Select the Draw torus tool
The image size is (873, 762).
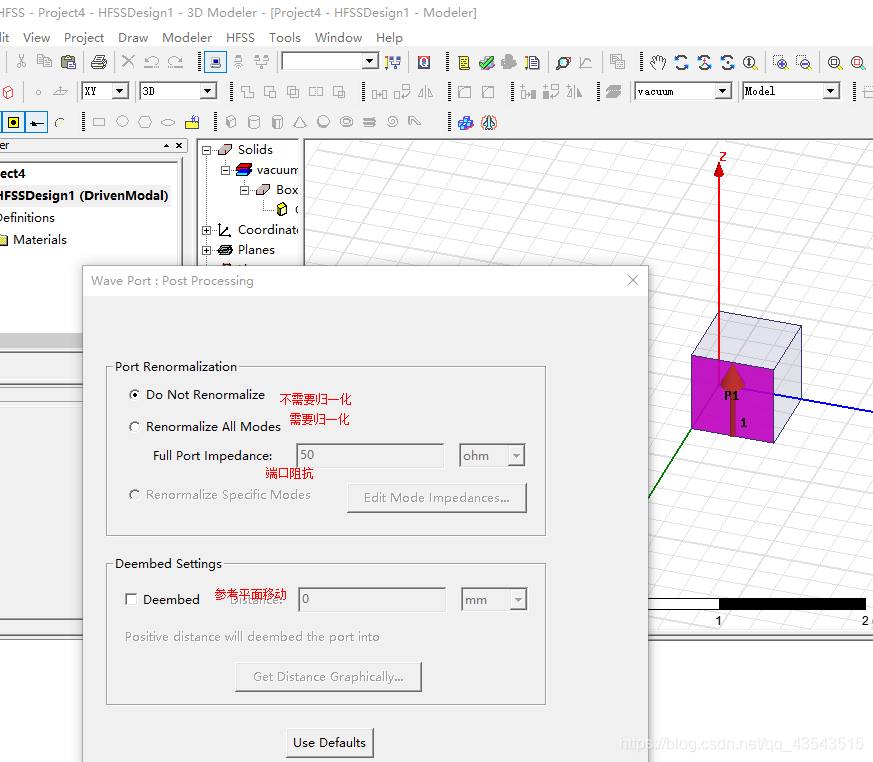(x=346, y=122)
